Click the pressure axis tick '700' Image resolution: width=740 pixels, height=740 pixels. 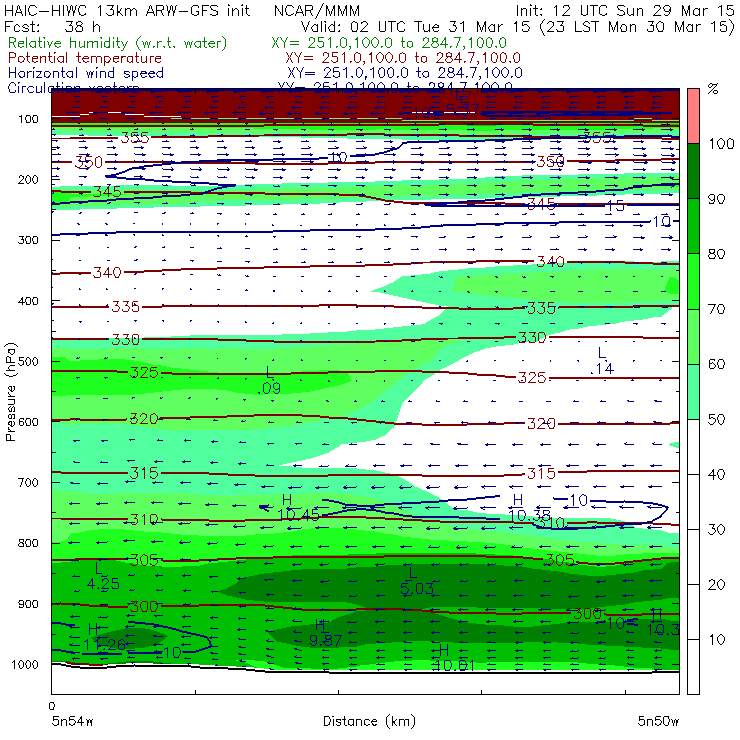click(28, 482)
